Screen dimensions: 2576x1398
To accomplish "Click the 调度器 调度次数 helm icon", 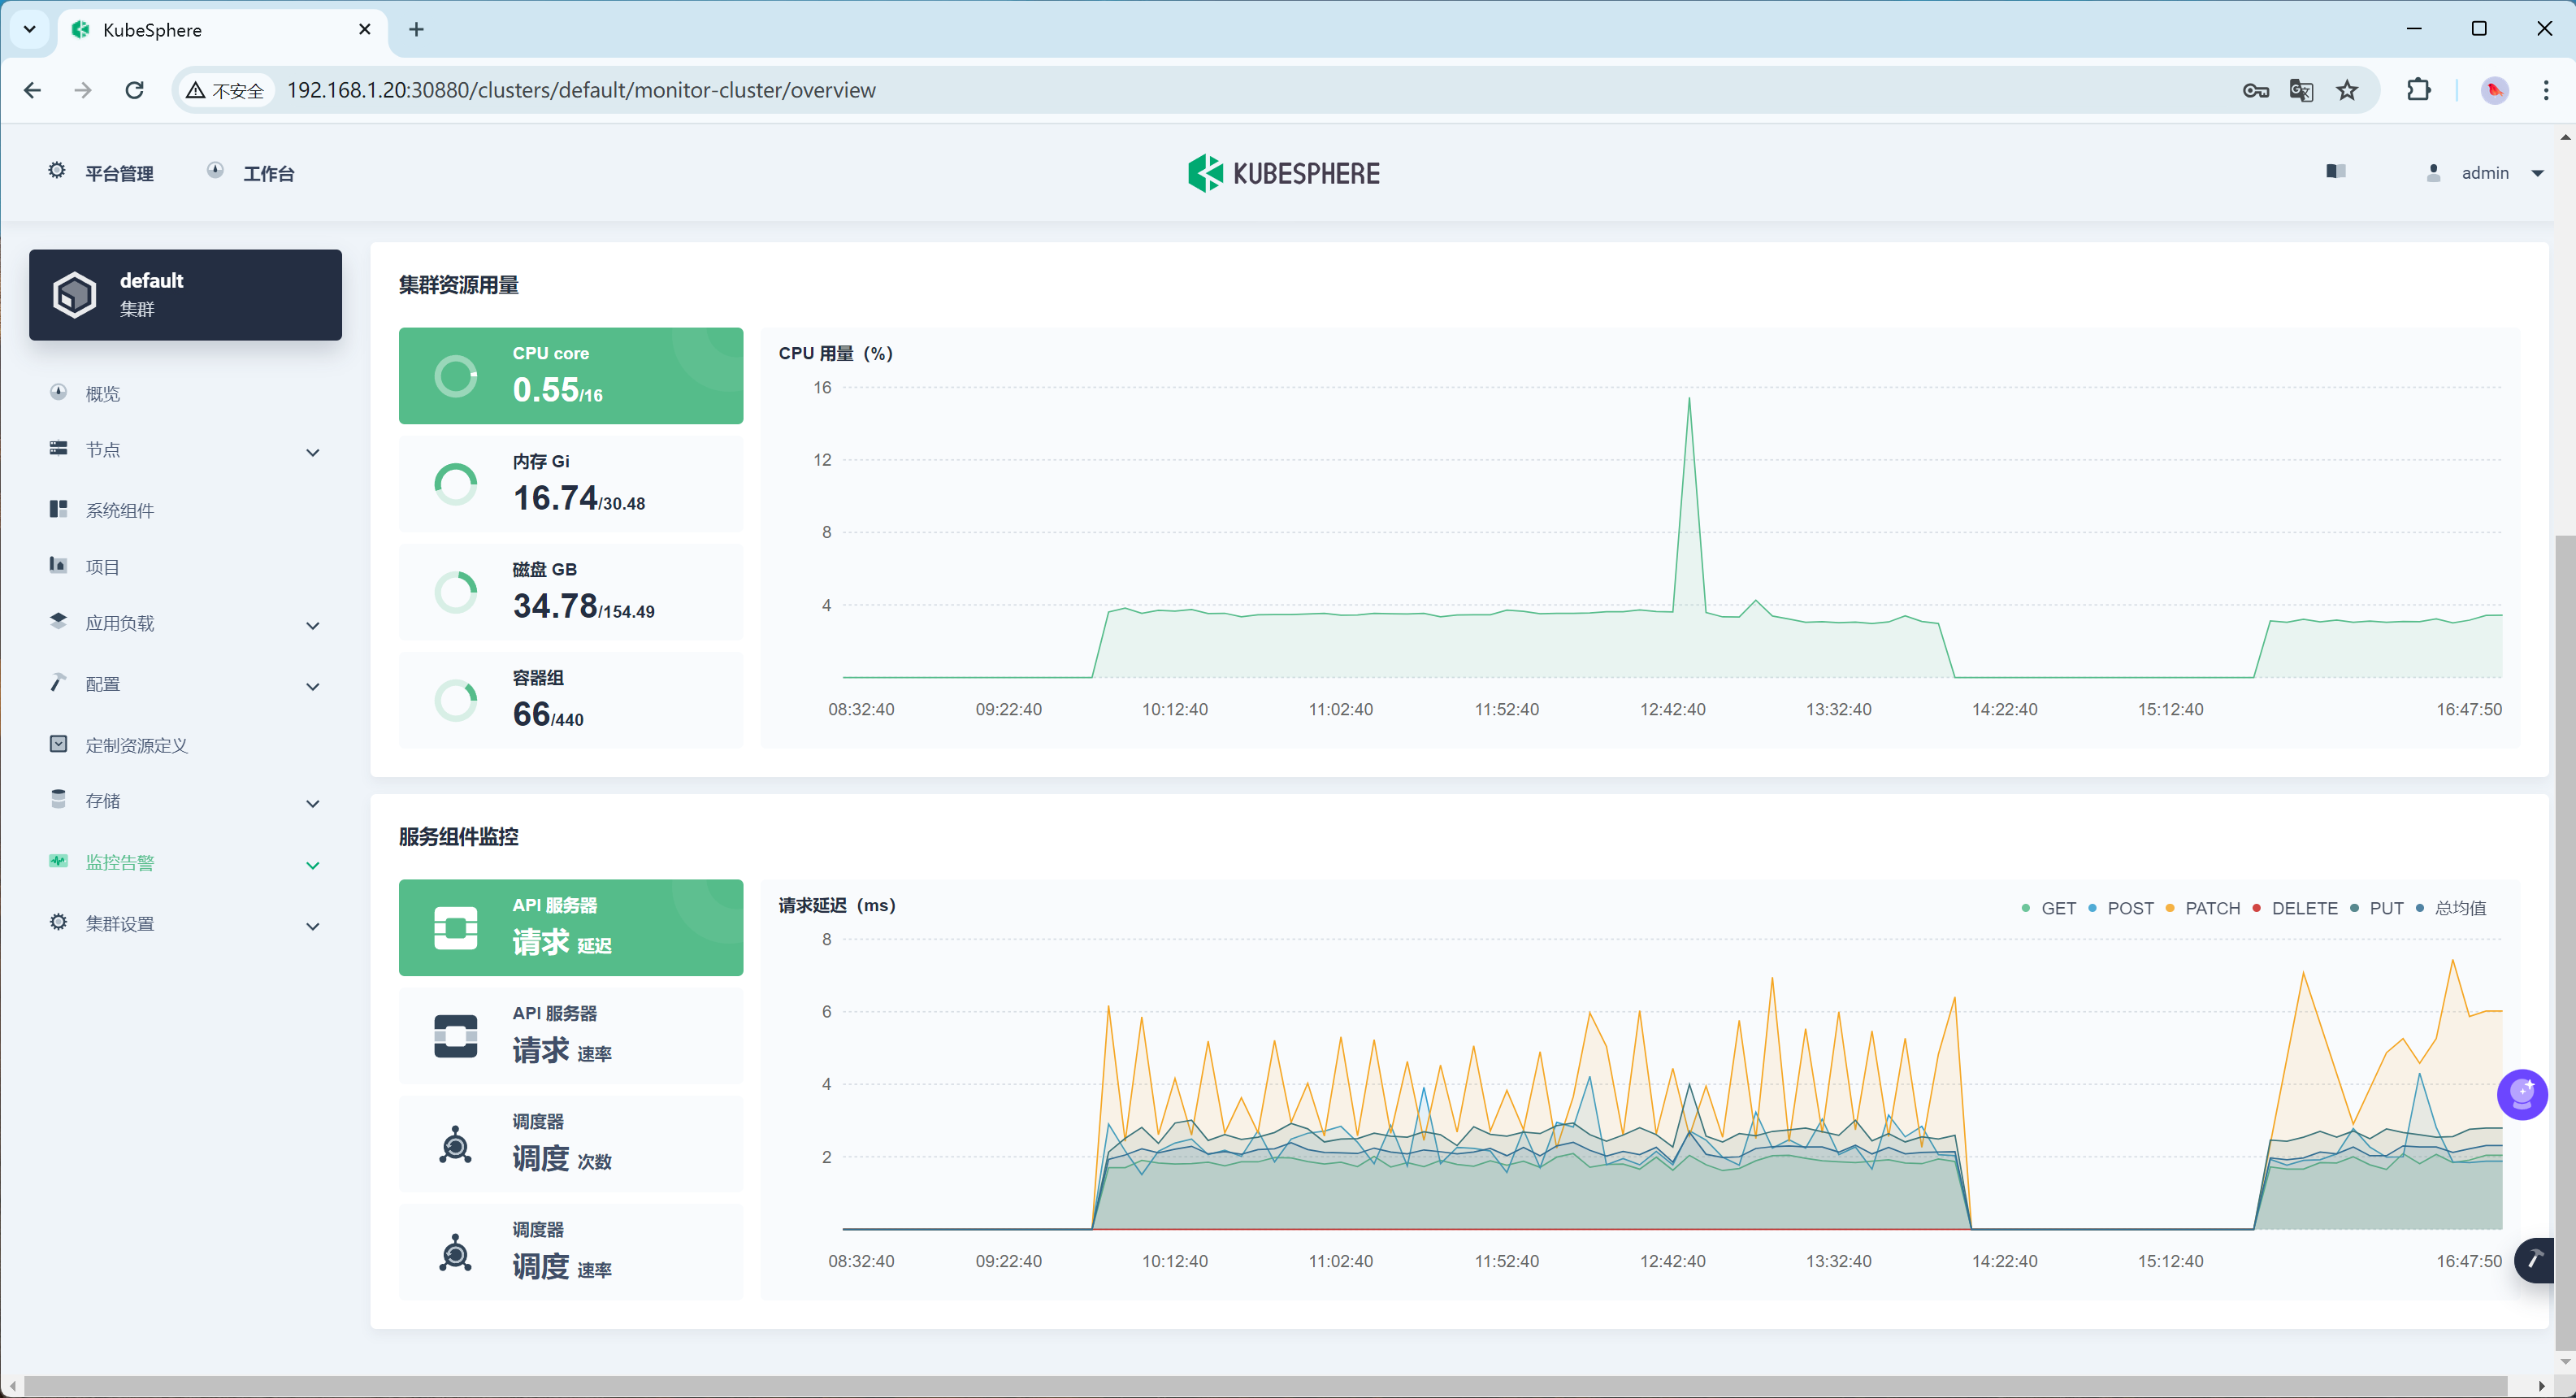I will click(x=455, y=1144).
